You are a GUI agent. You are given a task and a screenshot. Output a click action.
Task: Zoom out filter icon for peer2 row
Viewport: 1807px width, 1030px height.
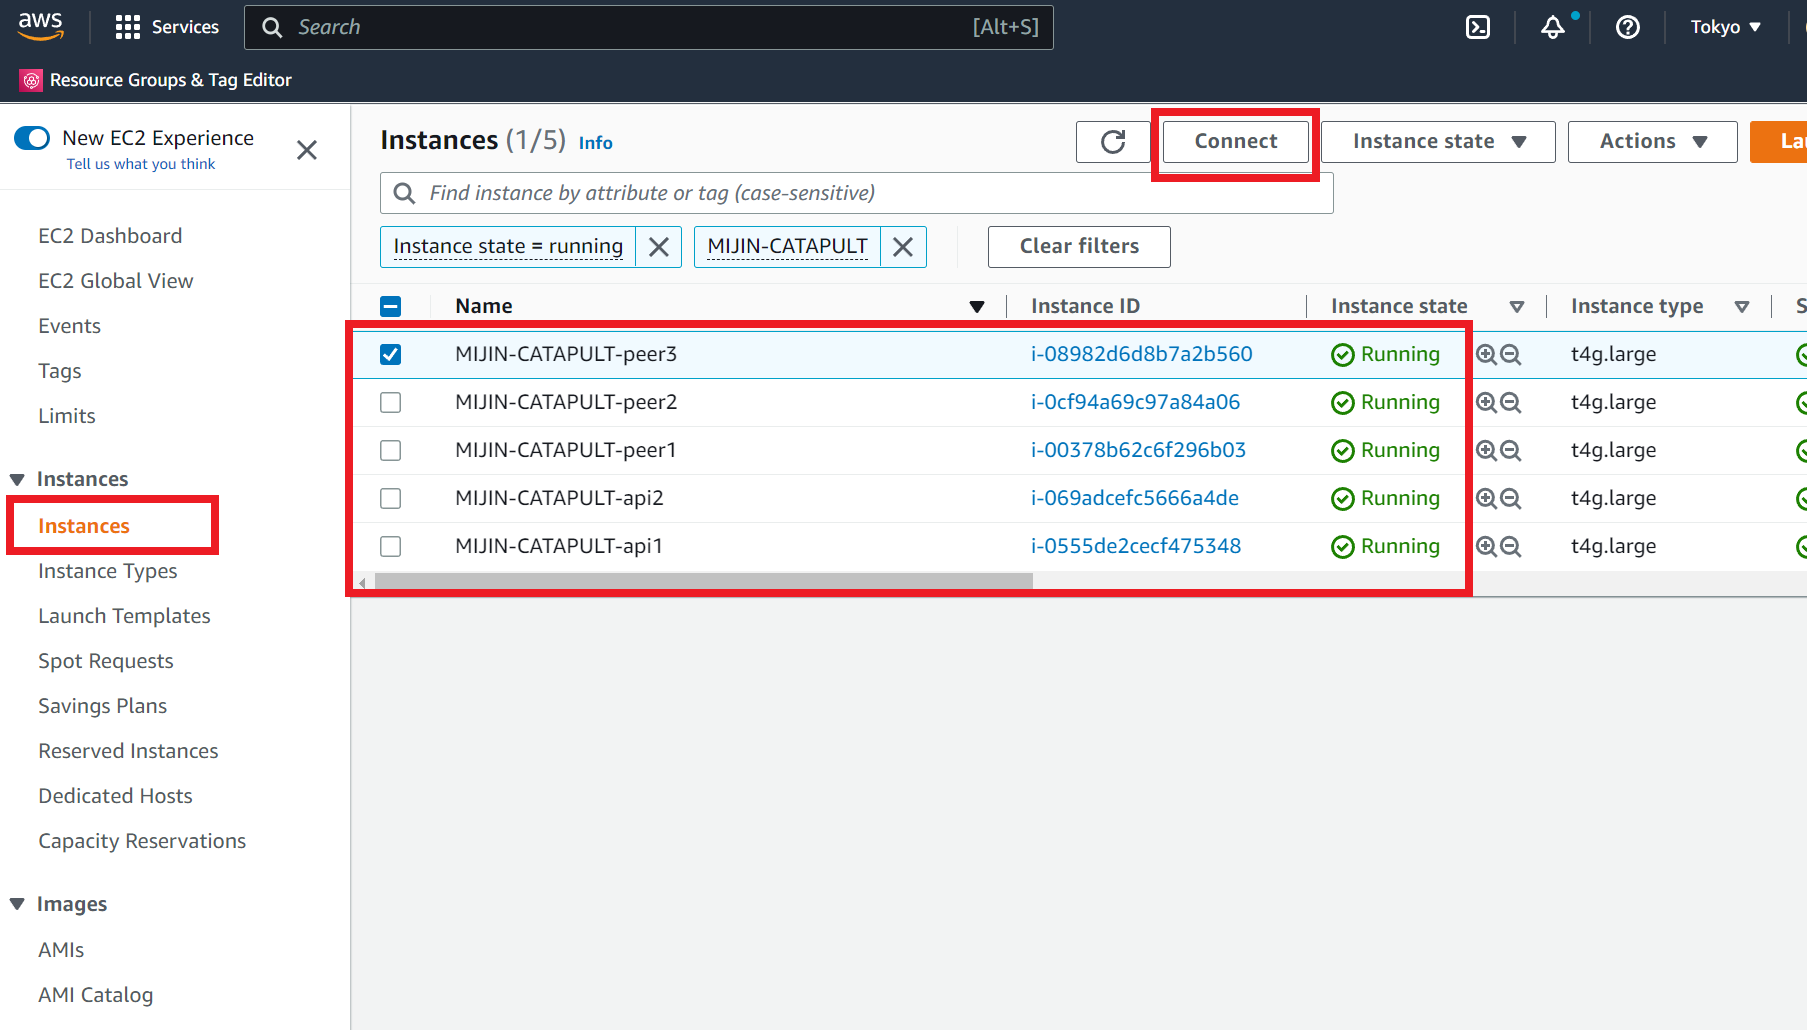click(x=1510, y=402)
